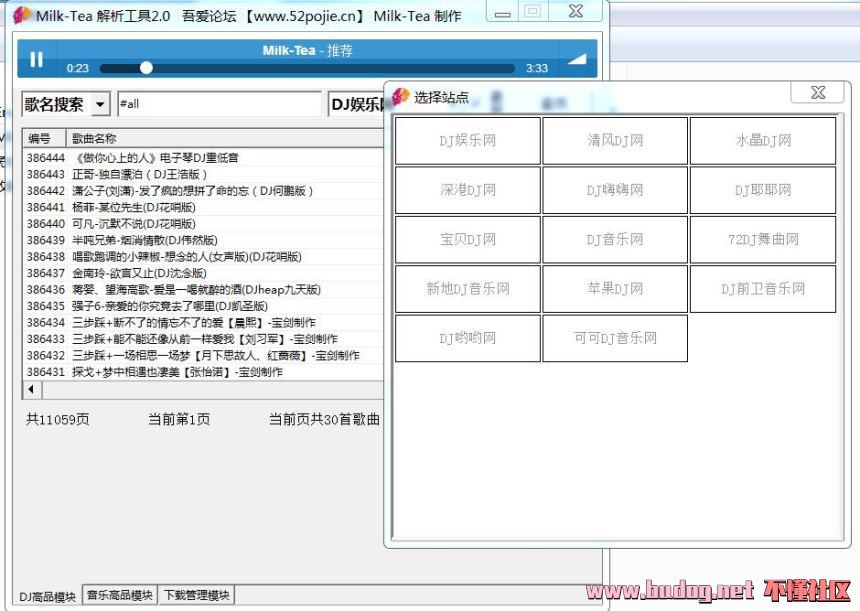Select song 386432 三步踩+一场相思一场梦
The image size is (860, 611).
pos(203,355)
